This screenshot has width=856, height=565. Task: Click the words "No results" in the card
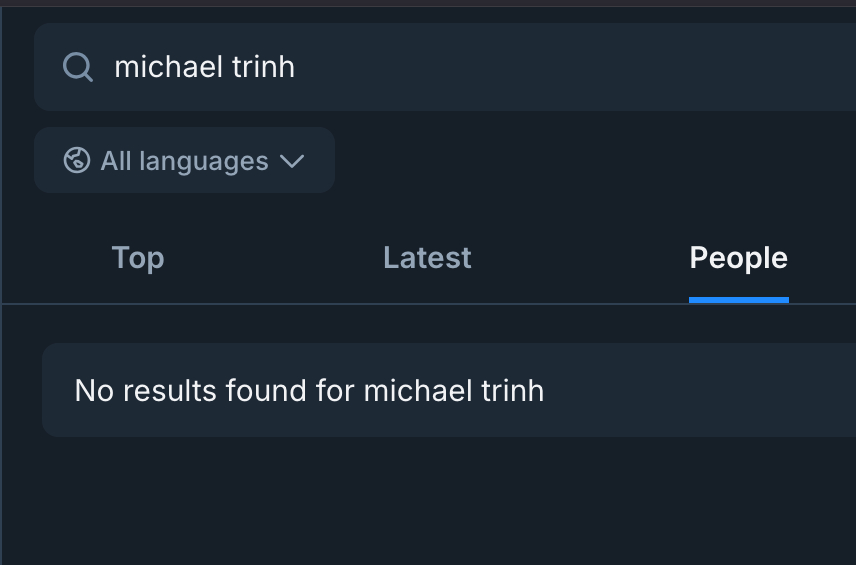click(134, 390)
